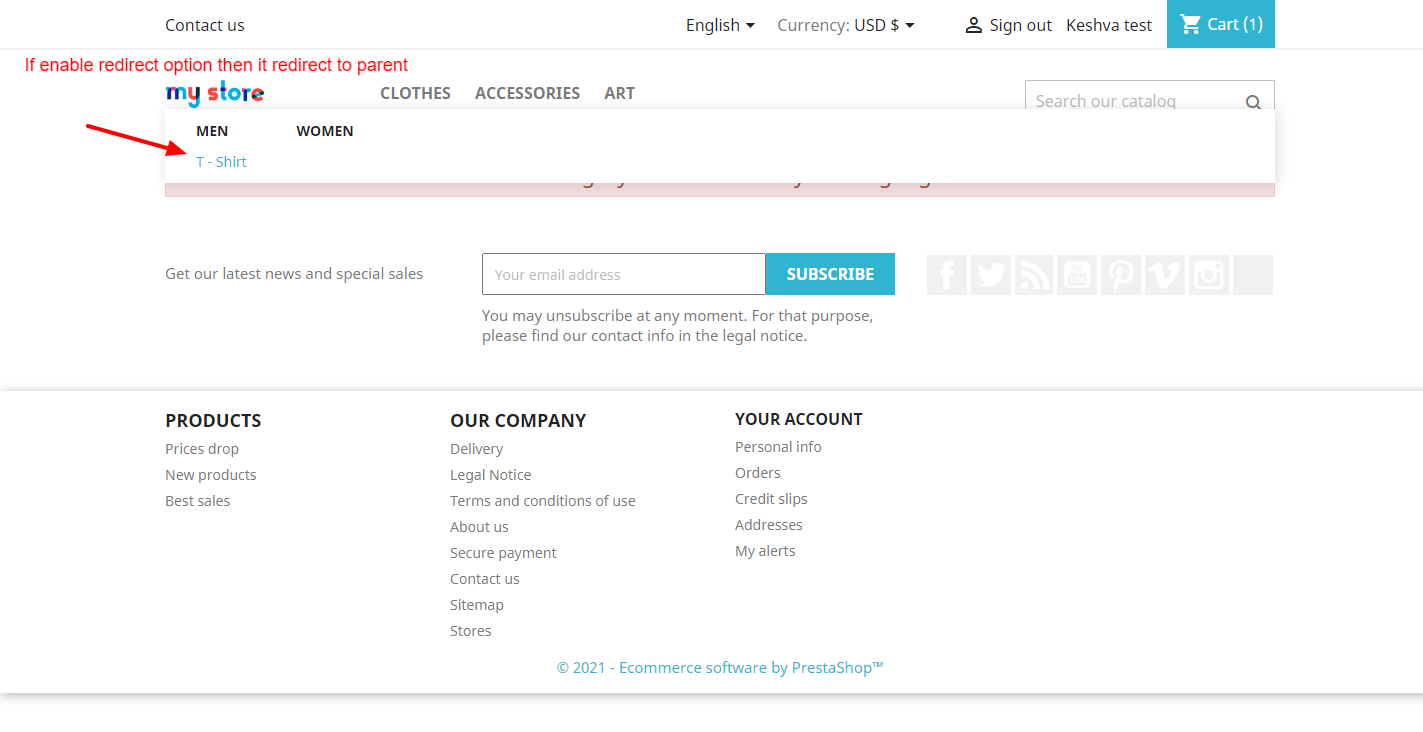Image resolution: width=1423 pixels, height=732 pixels.
Task: Open Terms and conditions of use
Action: coord(543,501)
